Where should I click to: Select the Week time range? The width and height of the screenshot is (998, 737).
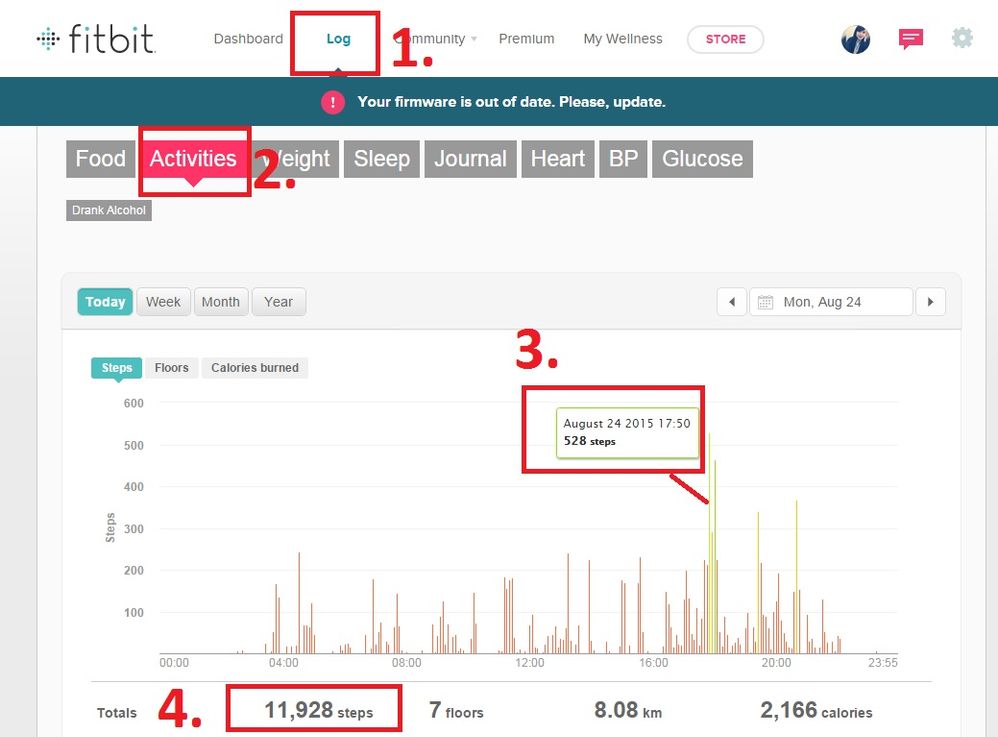[x=163, y=302]
